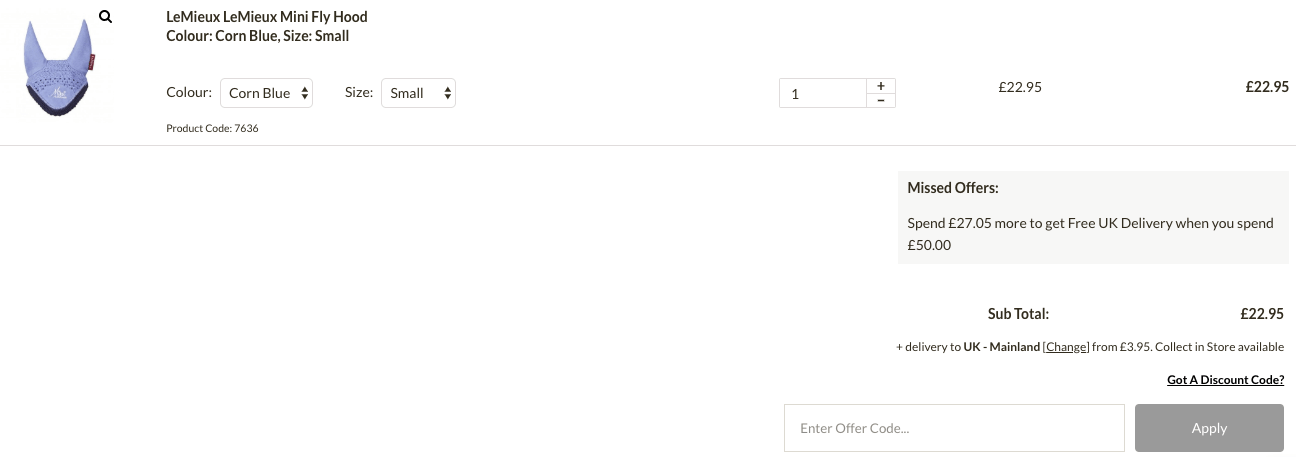Image resolution: width=1296 pixels, height=457 pixels.
Task: Open the LeMieux Mini Fly Hood title
Action: point(267,17)
